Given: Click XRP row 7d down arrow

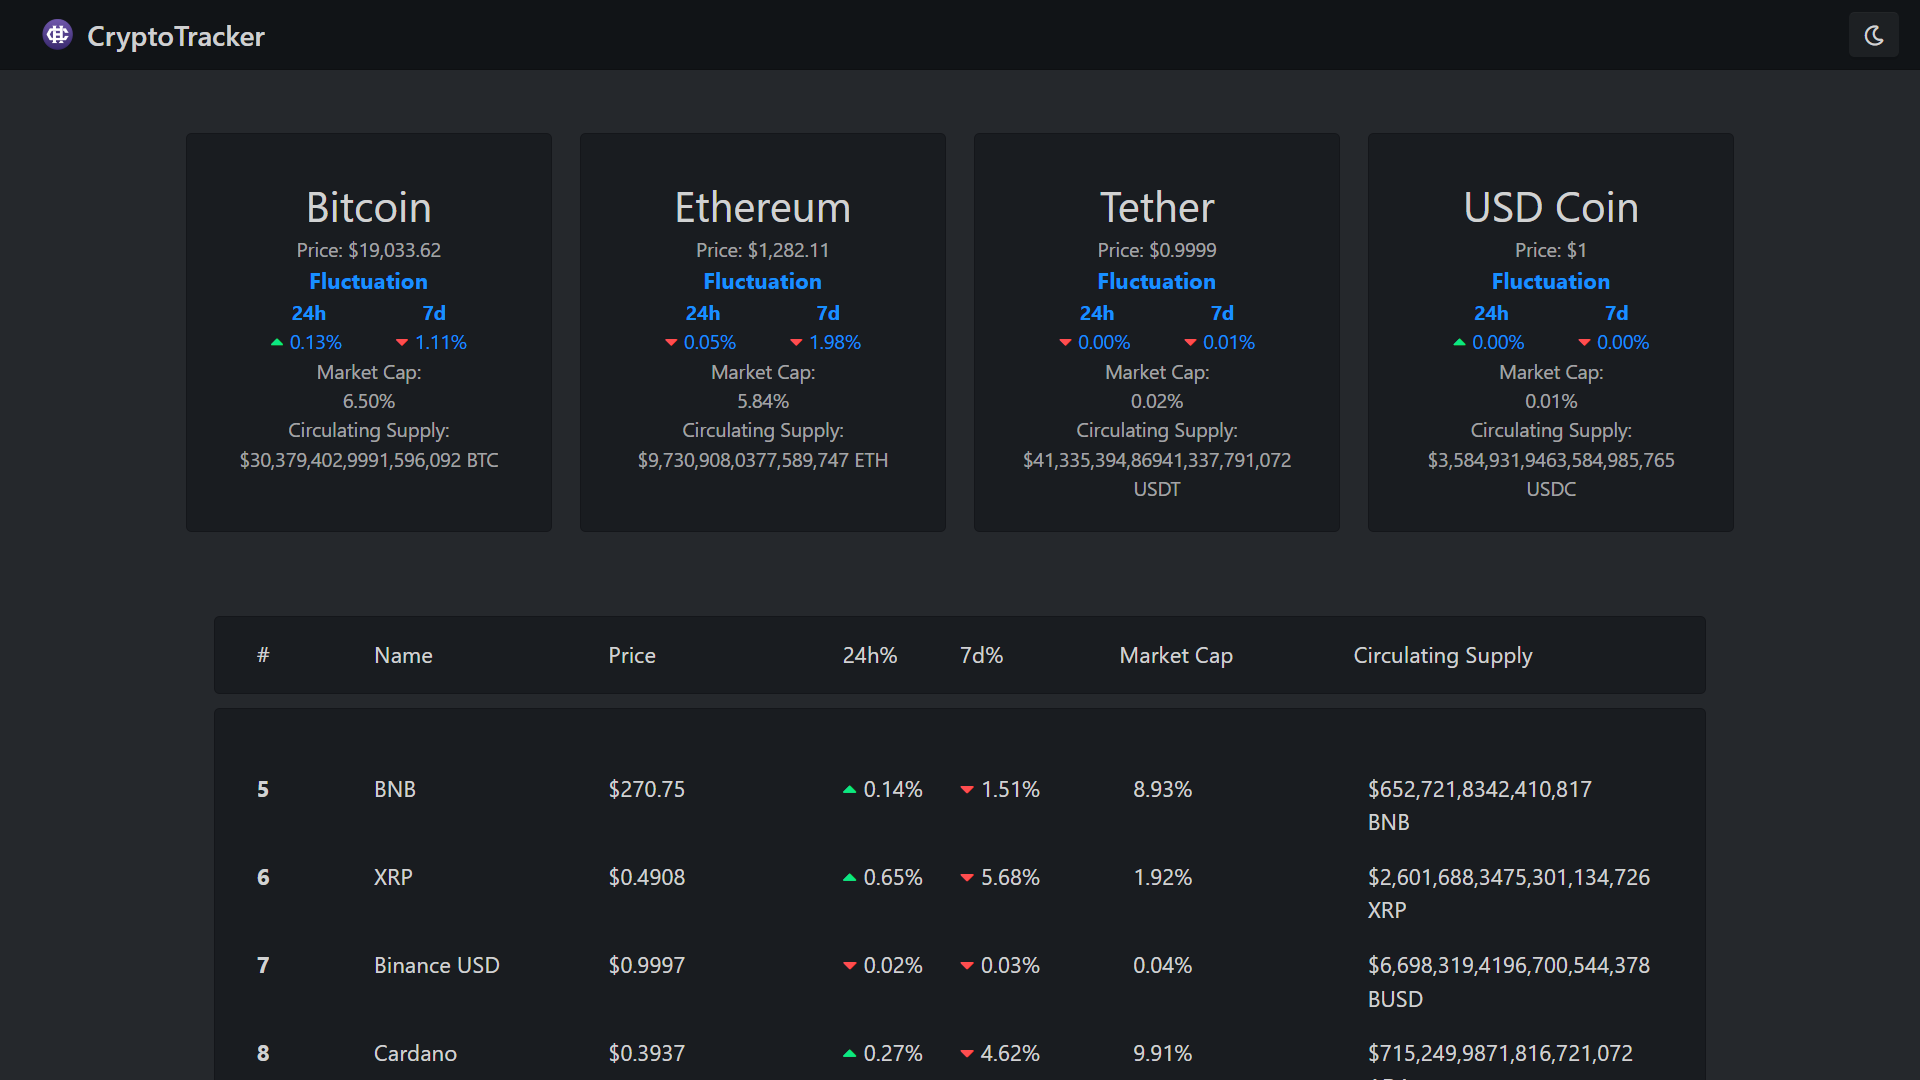Looking at the screenshot, I should tap(967, 878).
